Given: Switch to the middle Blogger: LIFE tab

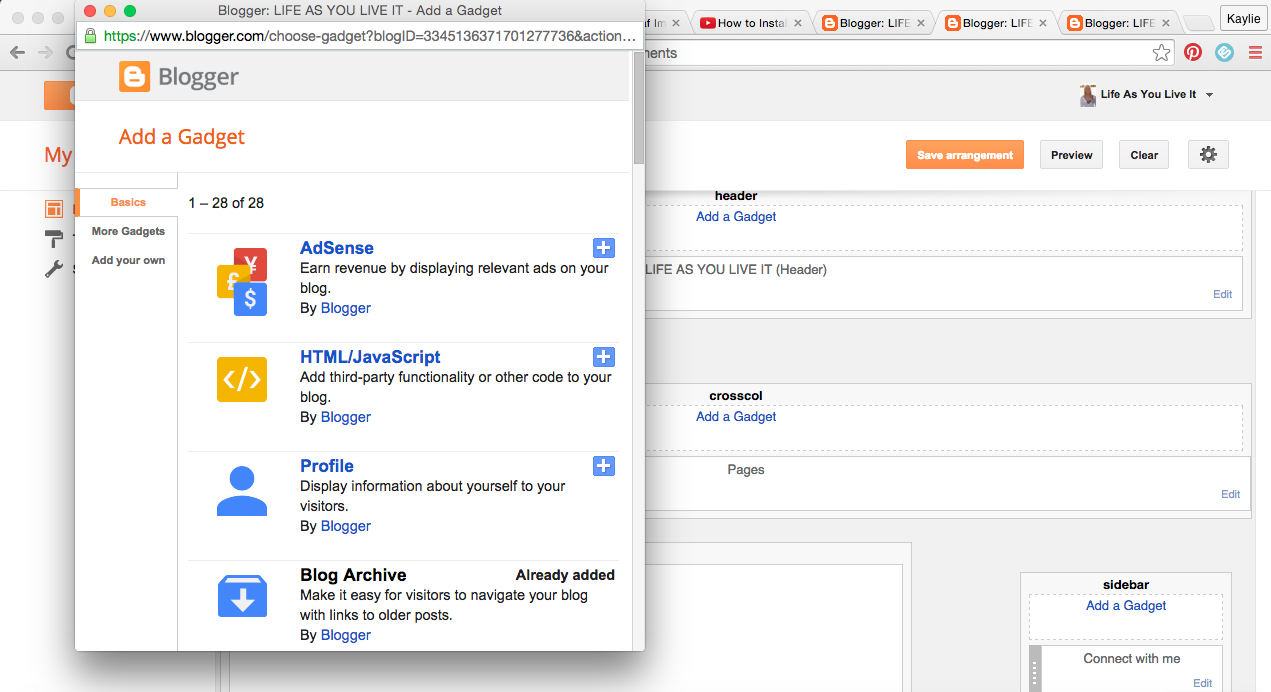Looking at the screenshot, I should (x=996, y=22).
